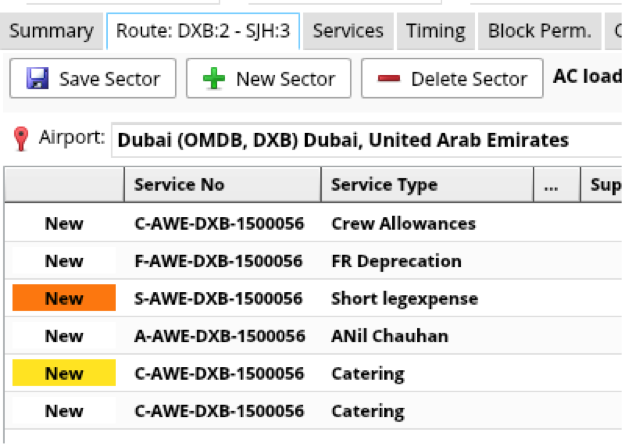Go to the Timing tab

coord(435,31)
